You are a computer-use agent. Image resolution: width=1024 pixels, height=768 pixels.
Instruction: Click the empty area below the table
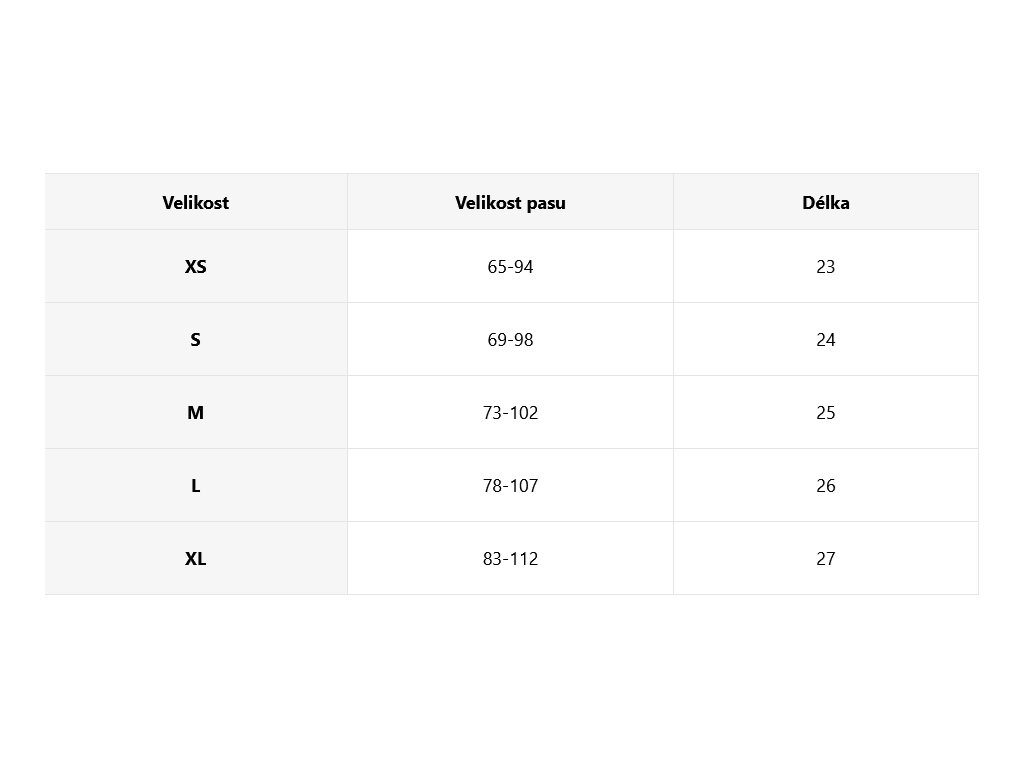512,680
